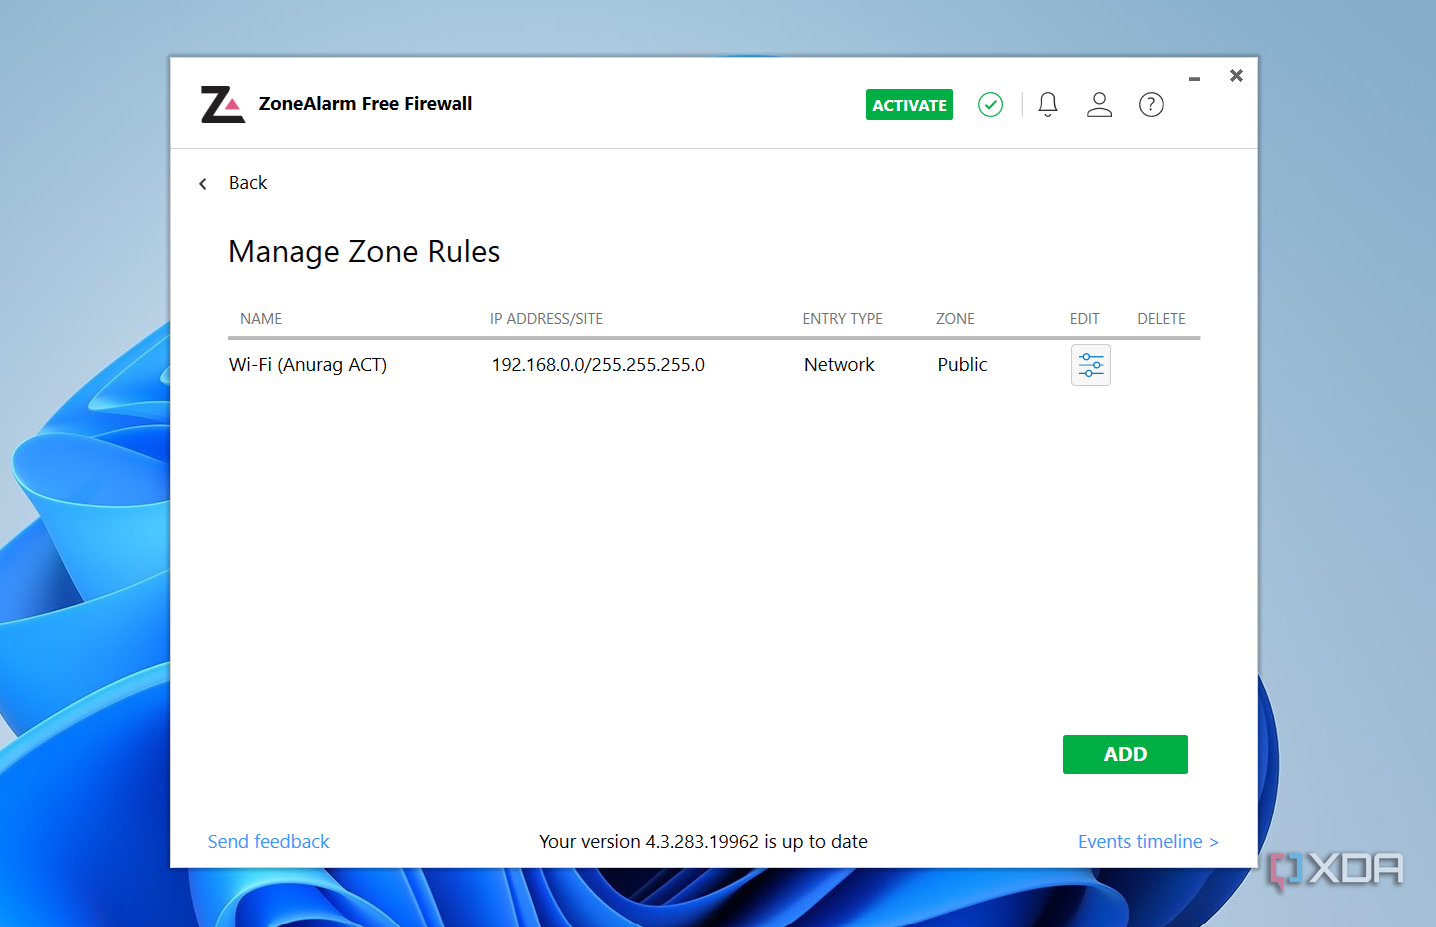
Task: Click the IP ADDRESS/SITE column header
Action: (546, 319)
